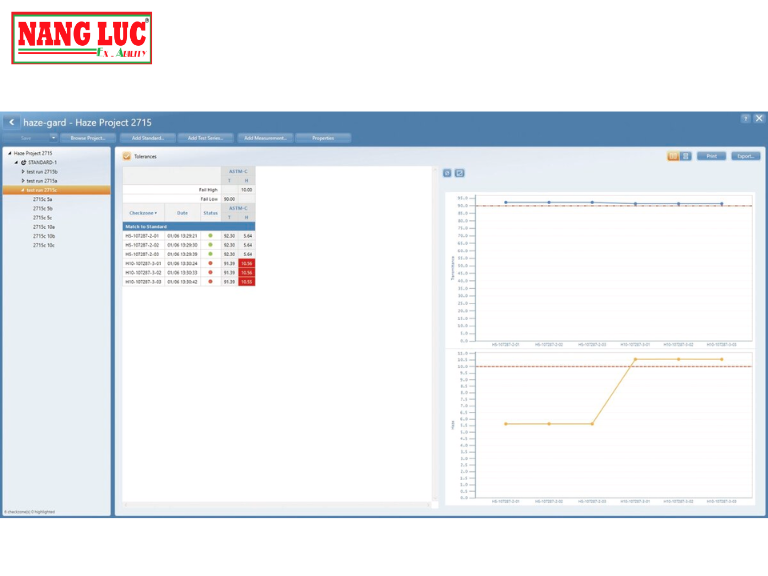Click the second small chart tool icon above graphs
The width and height of the screenshot is (768, 576).
coord(459,173)
